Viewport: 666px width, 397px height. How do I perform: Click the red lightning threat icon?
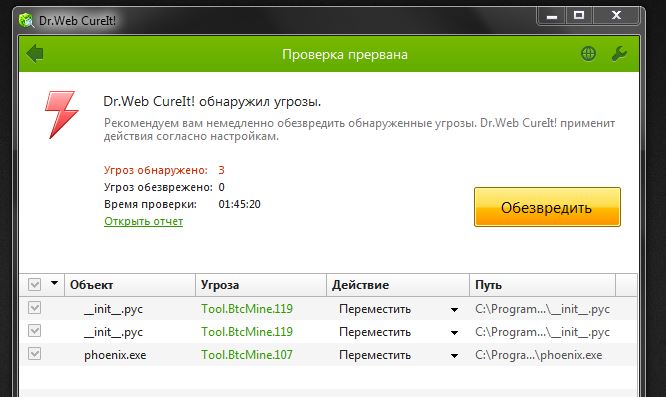tap(62, 115)
